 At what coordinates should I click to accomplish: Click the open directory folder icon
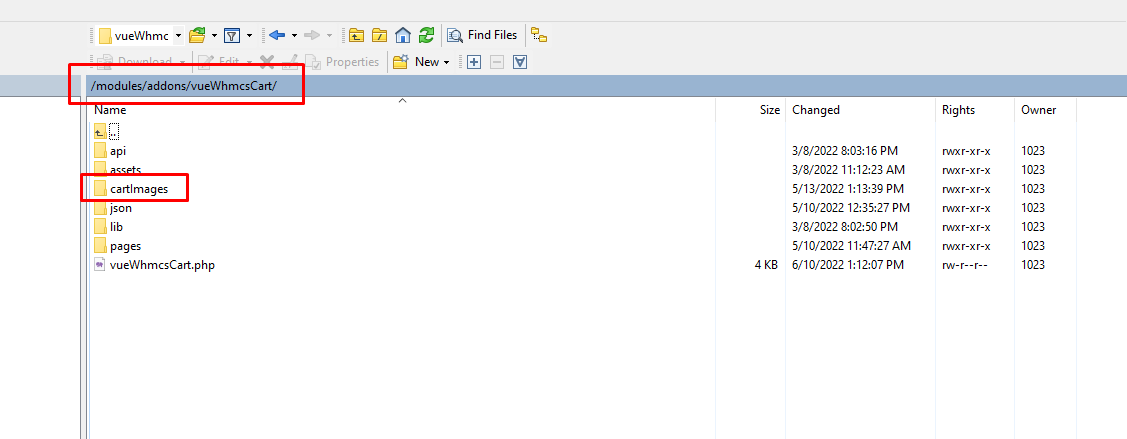[x=197, y=35]
